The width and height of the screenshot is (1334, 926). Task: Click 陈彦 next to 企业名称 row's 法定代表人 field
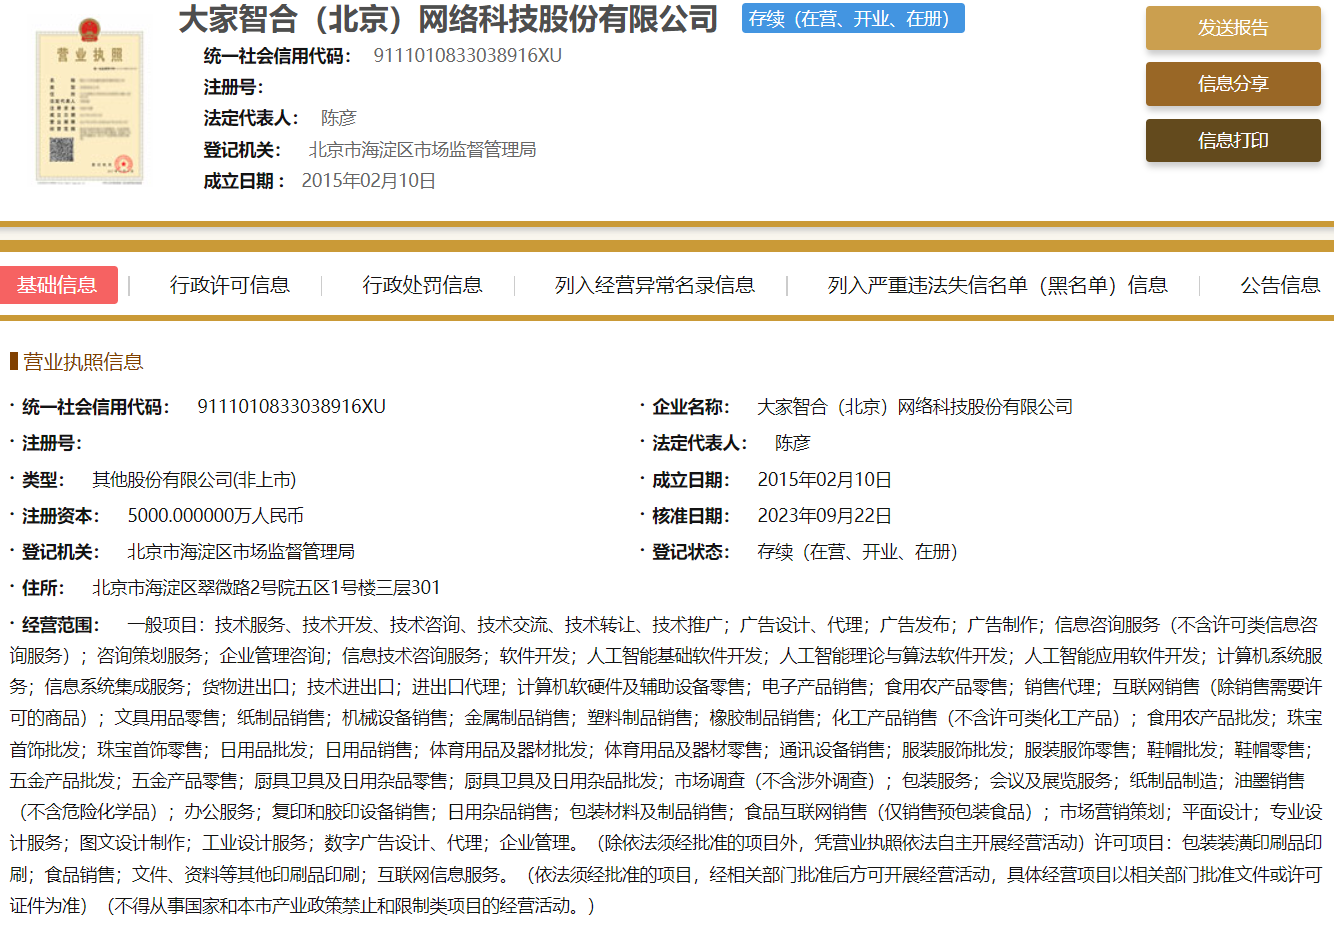click(x=792, y=443)
